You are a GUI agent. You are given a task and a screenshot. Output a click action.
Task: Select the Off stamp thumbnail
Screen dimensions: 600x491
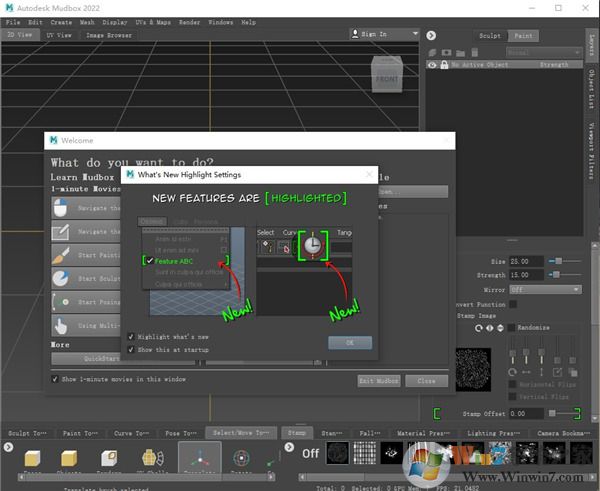pyautogui.click(x=311, y=453)
